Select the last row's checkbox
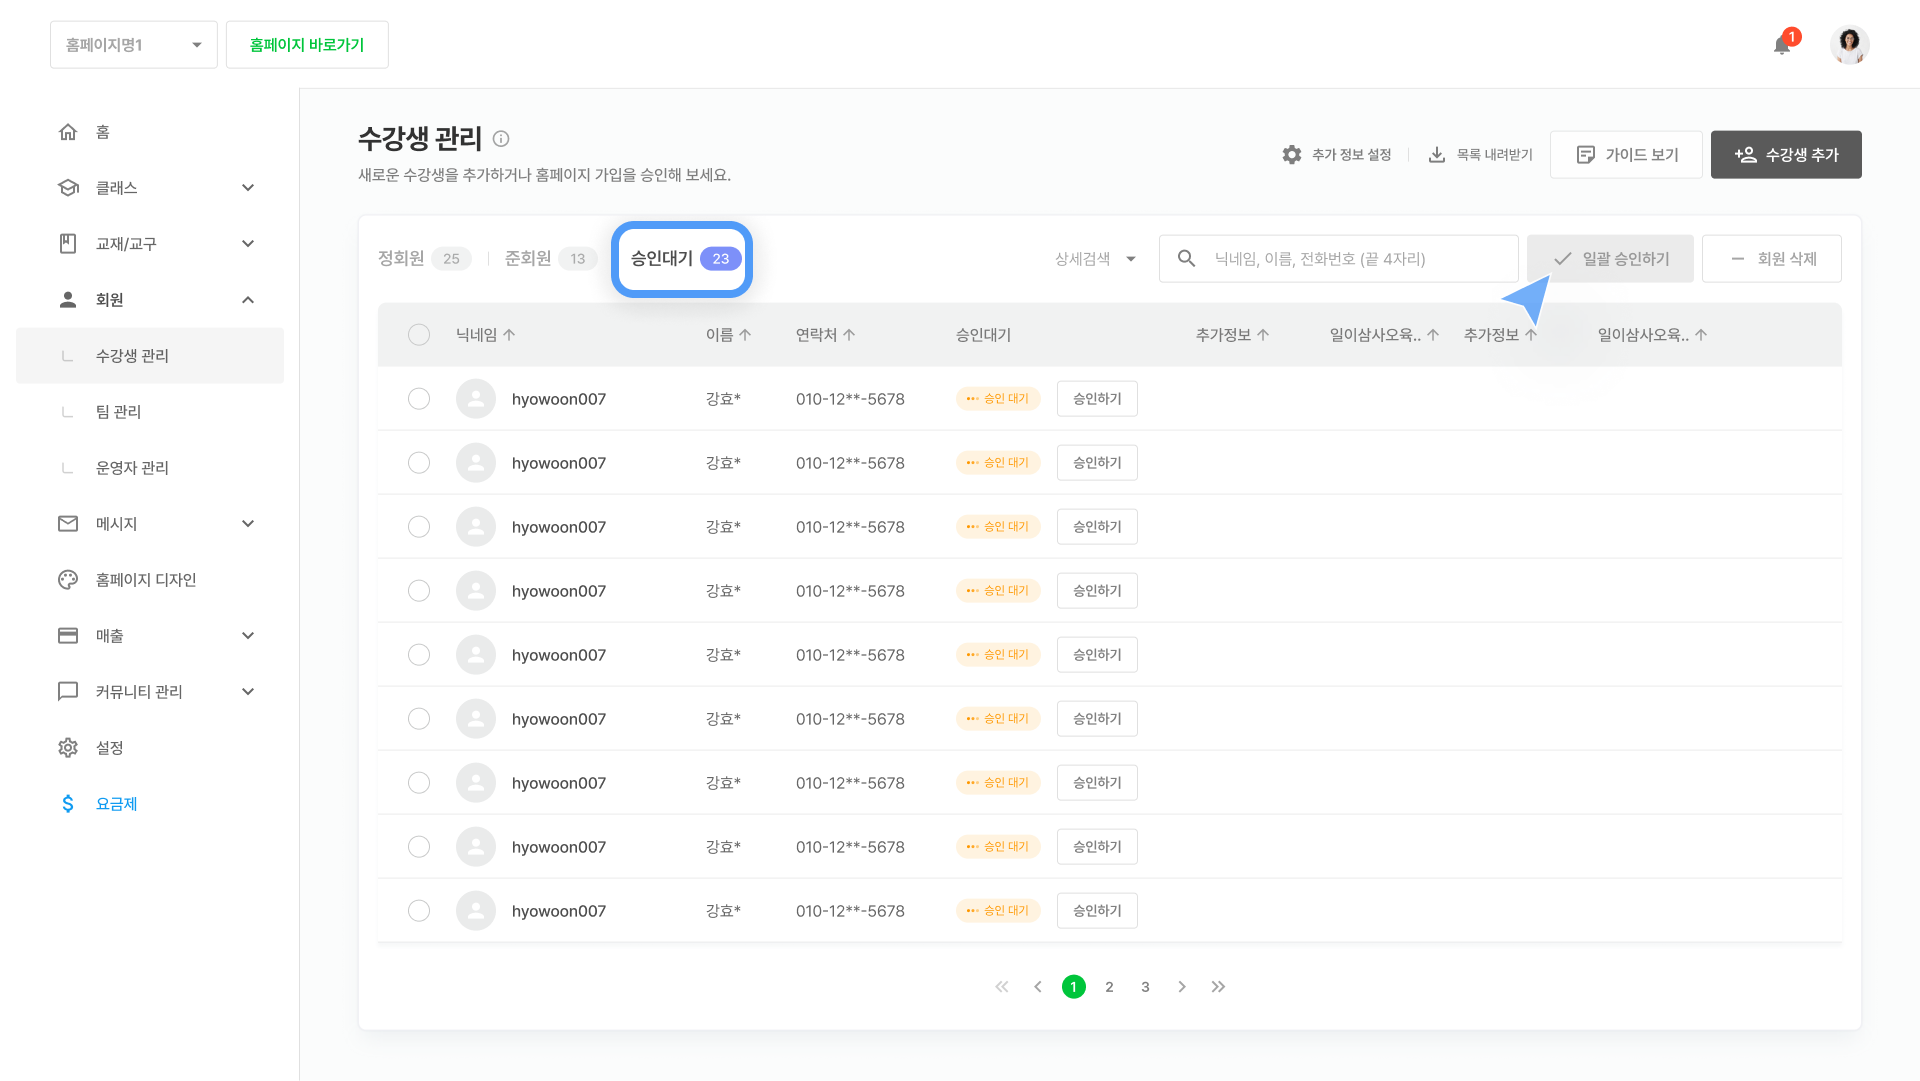This screenshot has height=1081, width=1920. [x=419, y=911]
